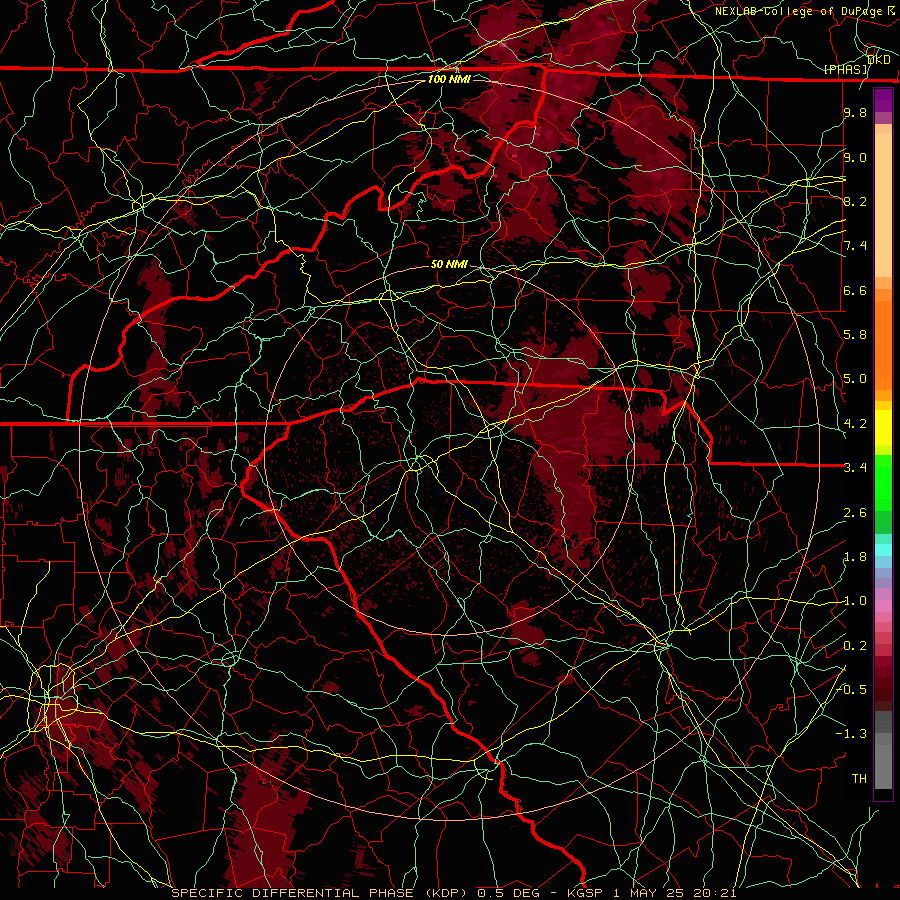This screenshot has height=900, width=900.
Task: Pick the purple swatch atop the color bar
Action: click(883, 100)
